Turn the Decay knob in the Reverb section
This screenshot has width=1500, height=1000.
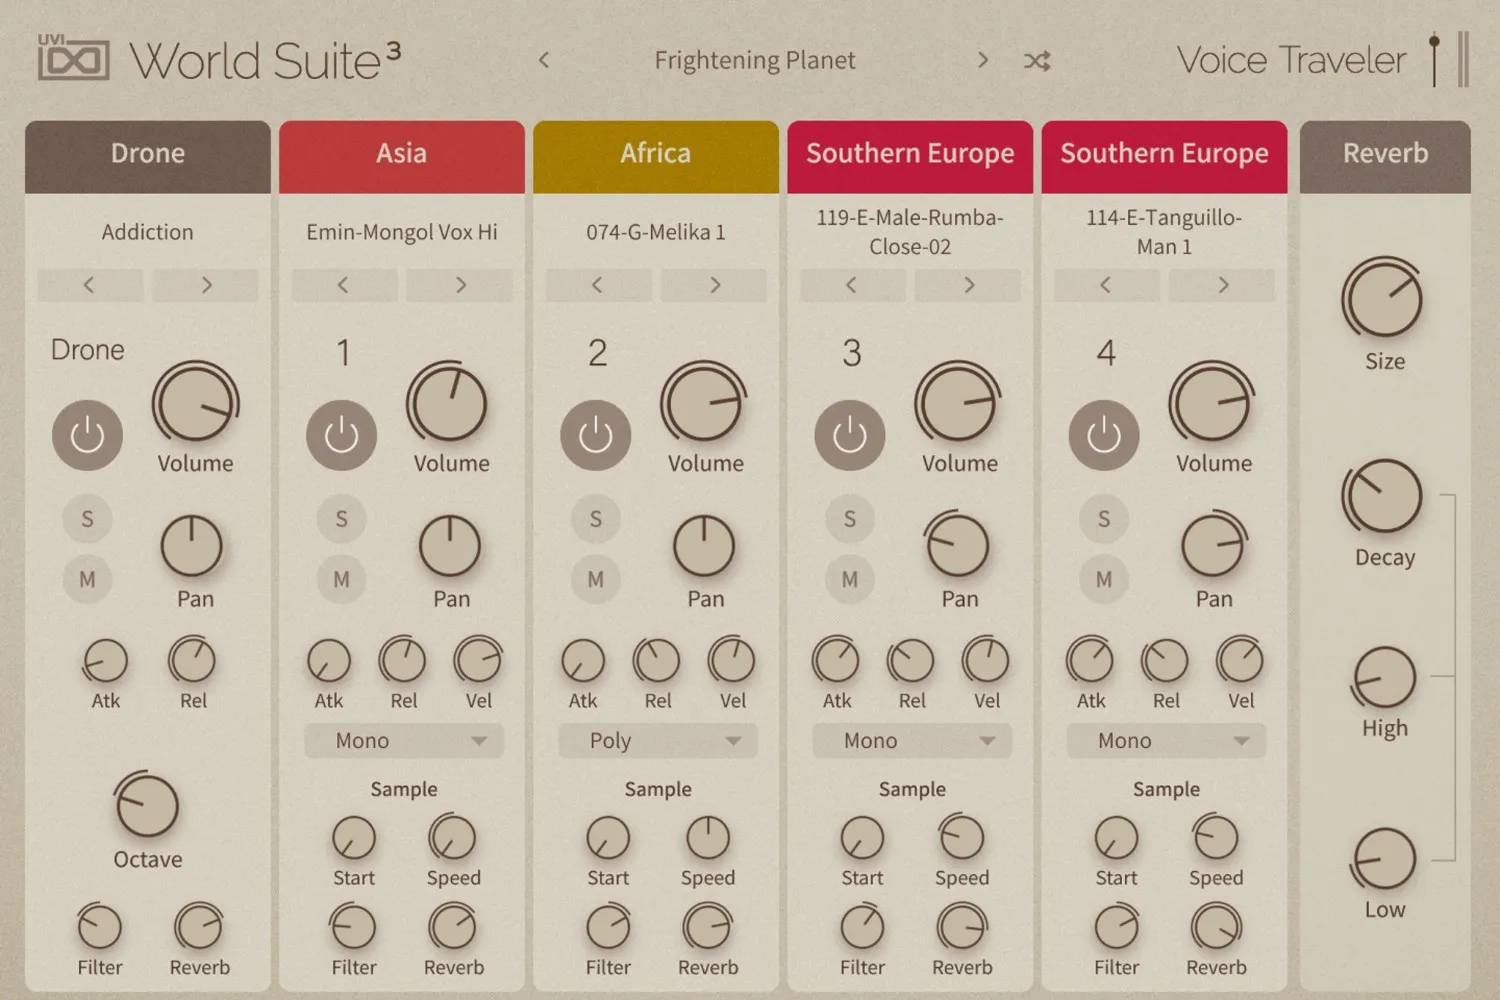1384,495
